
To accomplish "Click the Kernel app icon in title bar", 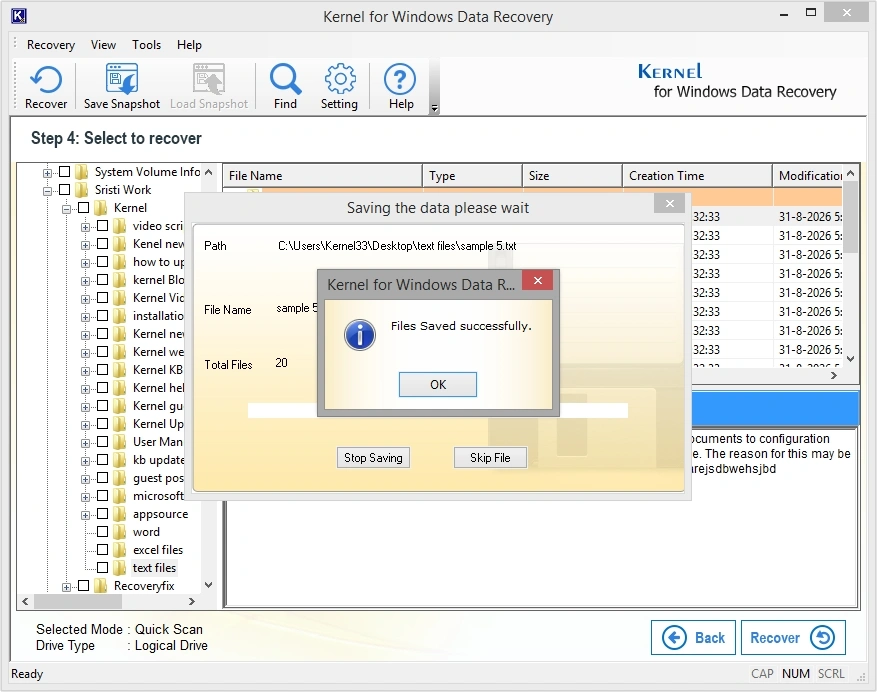I will 18,16.
